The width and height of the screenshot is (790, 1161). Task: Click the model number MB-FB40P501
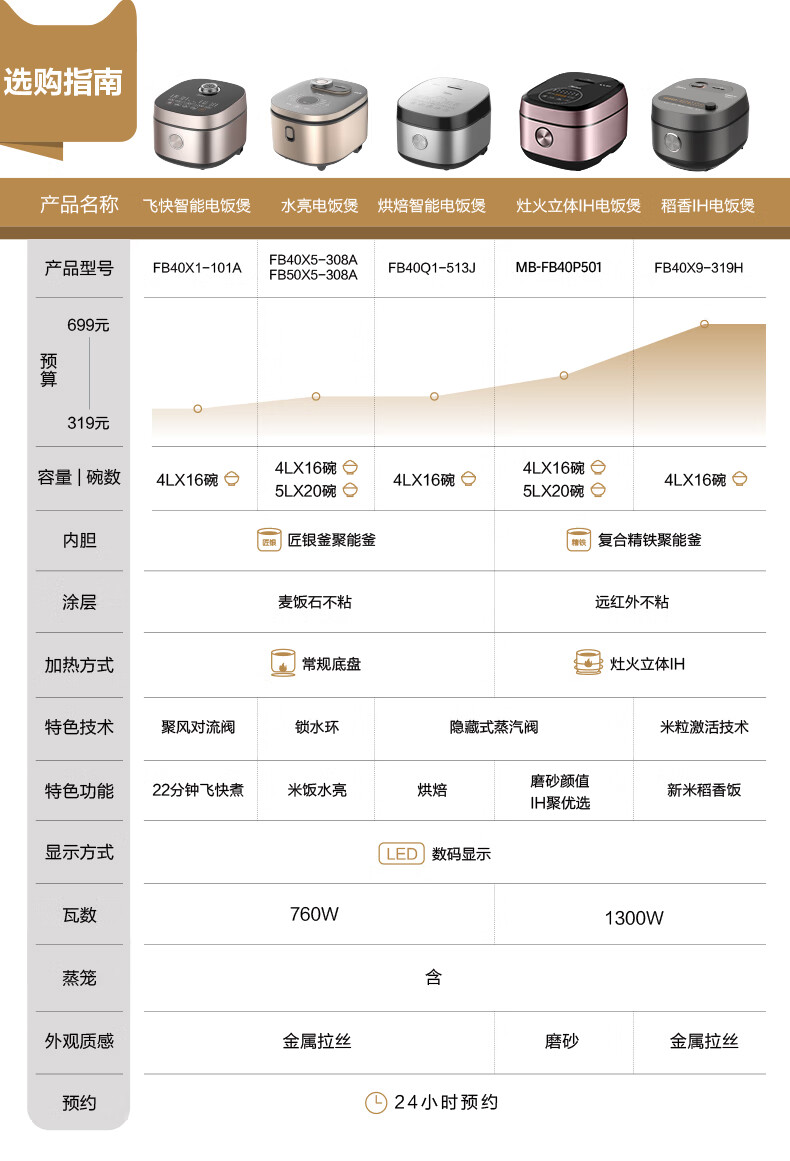click(x=559, y=267)
